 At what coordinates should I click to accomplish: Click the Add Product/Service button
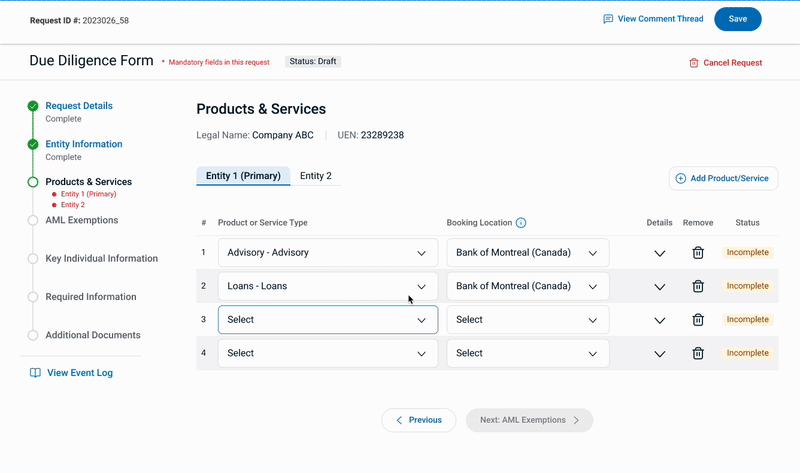tap(722, 178)
